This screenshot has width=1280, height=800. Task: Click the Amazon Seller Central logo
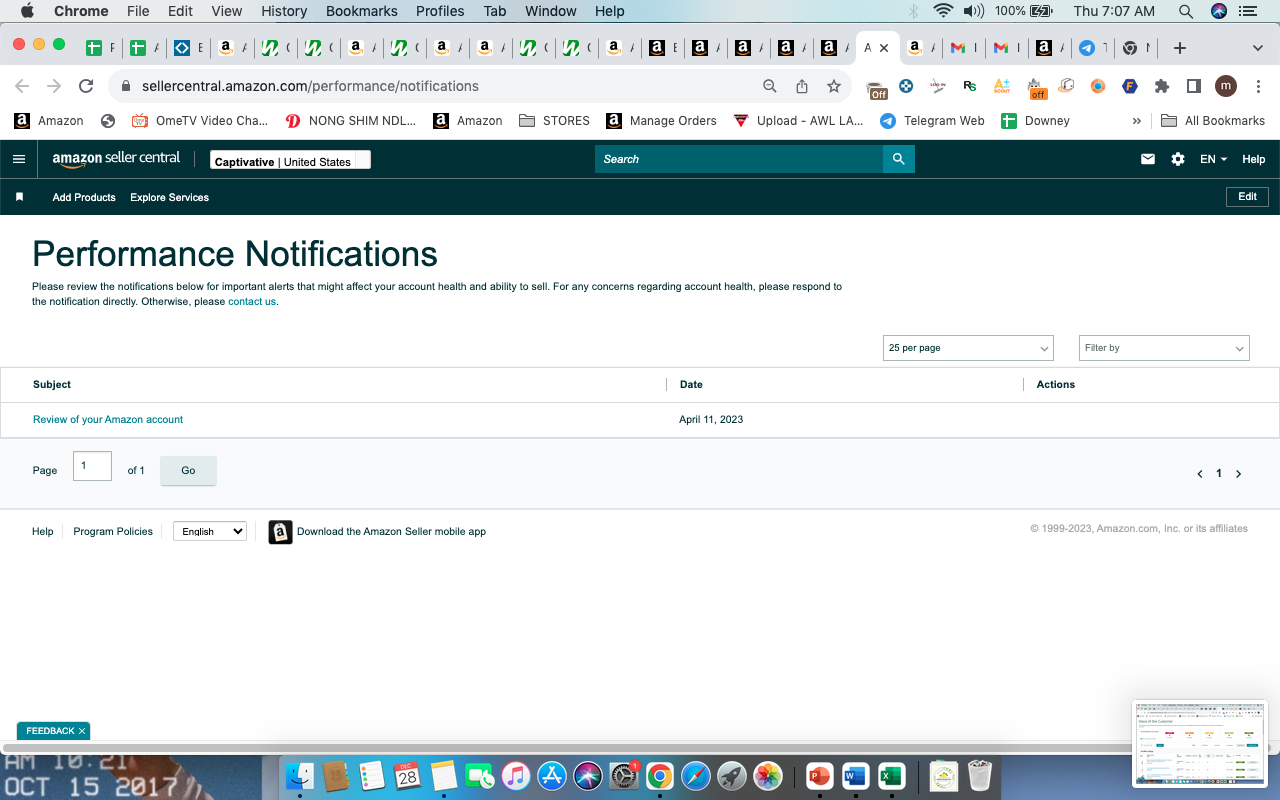click(x=116, y=159)
